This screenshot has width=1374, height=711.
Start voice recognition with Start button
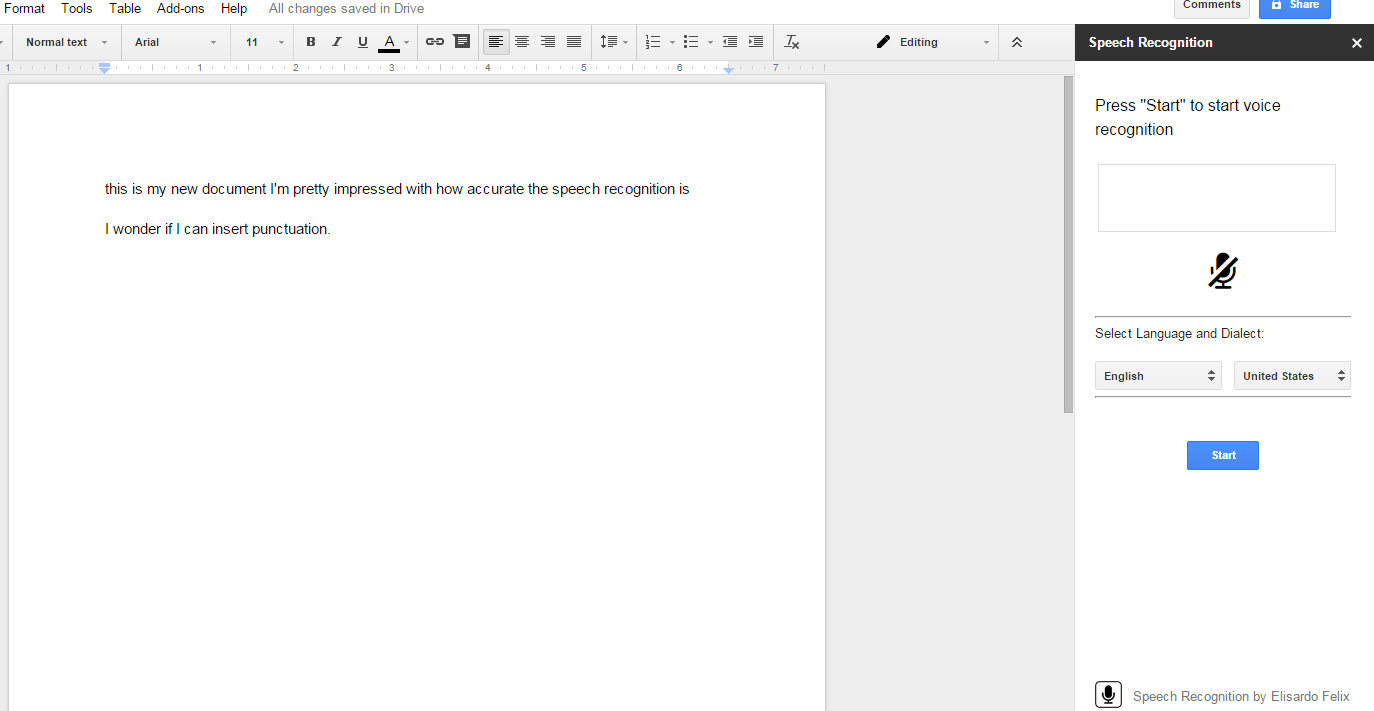pyautogui.click(x=1223, y=455)
